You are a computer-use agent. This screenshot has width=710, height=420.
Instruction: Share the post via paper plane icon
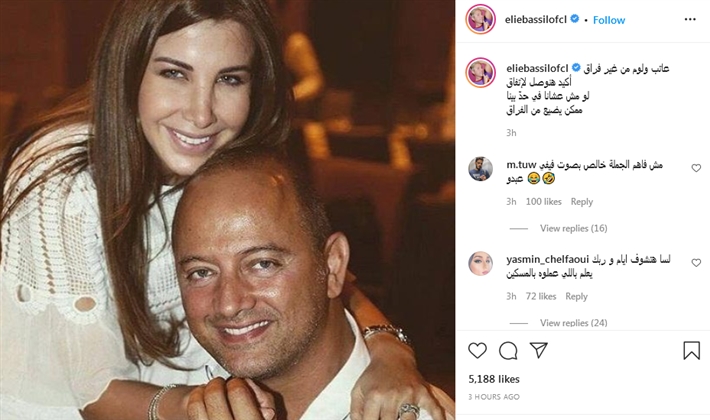539,350
